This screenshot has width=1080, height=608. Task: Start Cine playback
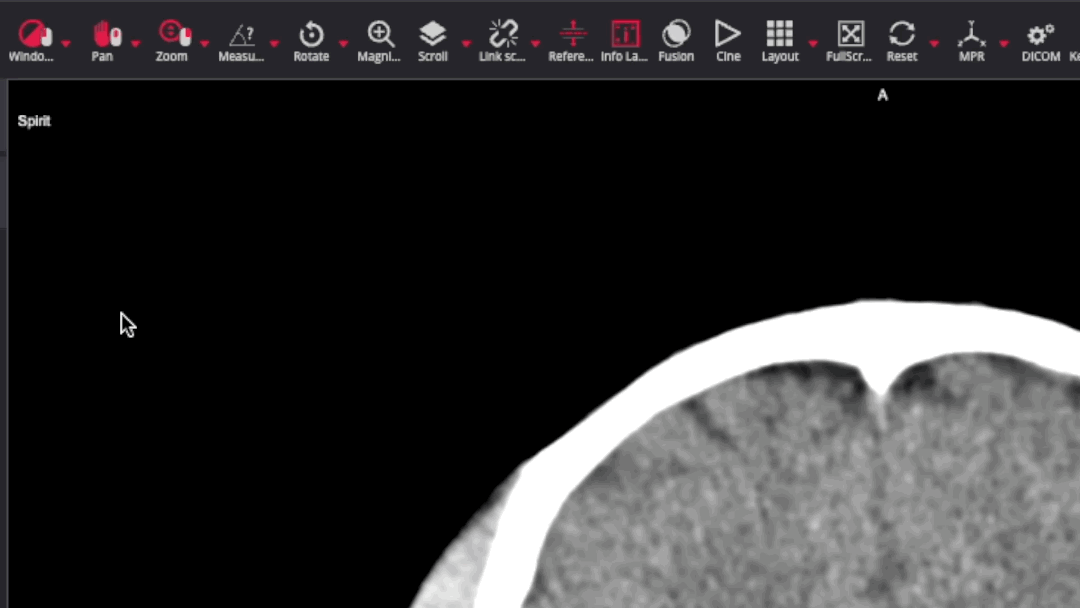(728, 41)
